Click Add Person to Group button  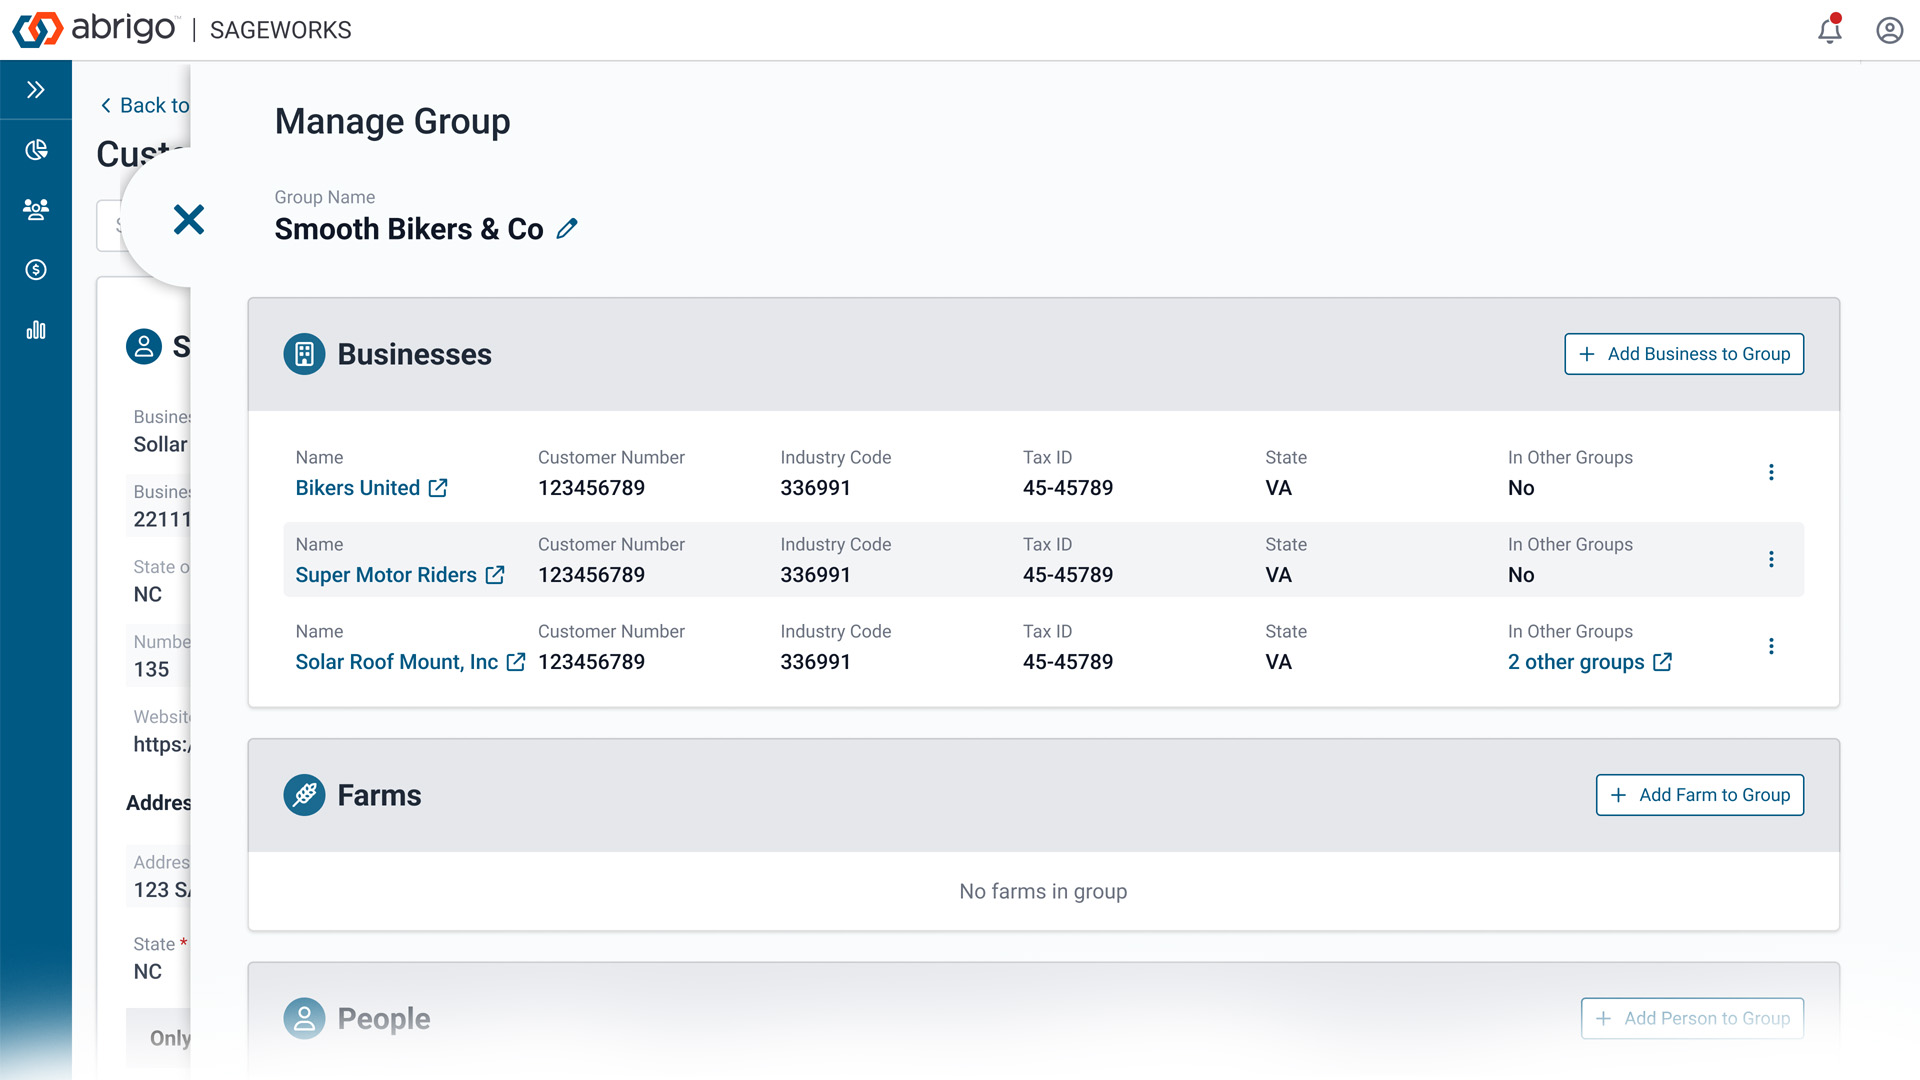point(1691,1018)
